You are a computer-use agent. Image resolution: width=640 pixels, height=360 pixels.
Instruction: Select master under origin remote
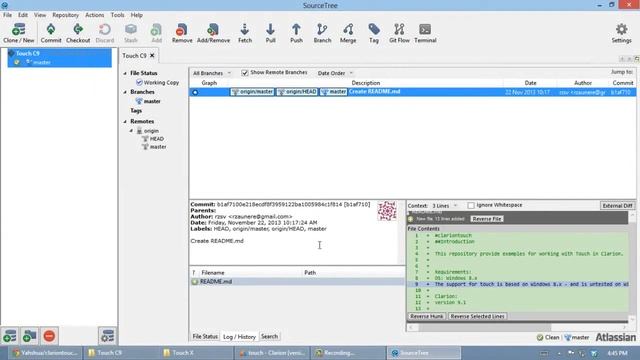tap(158, 147)
